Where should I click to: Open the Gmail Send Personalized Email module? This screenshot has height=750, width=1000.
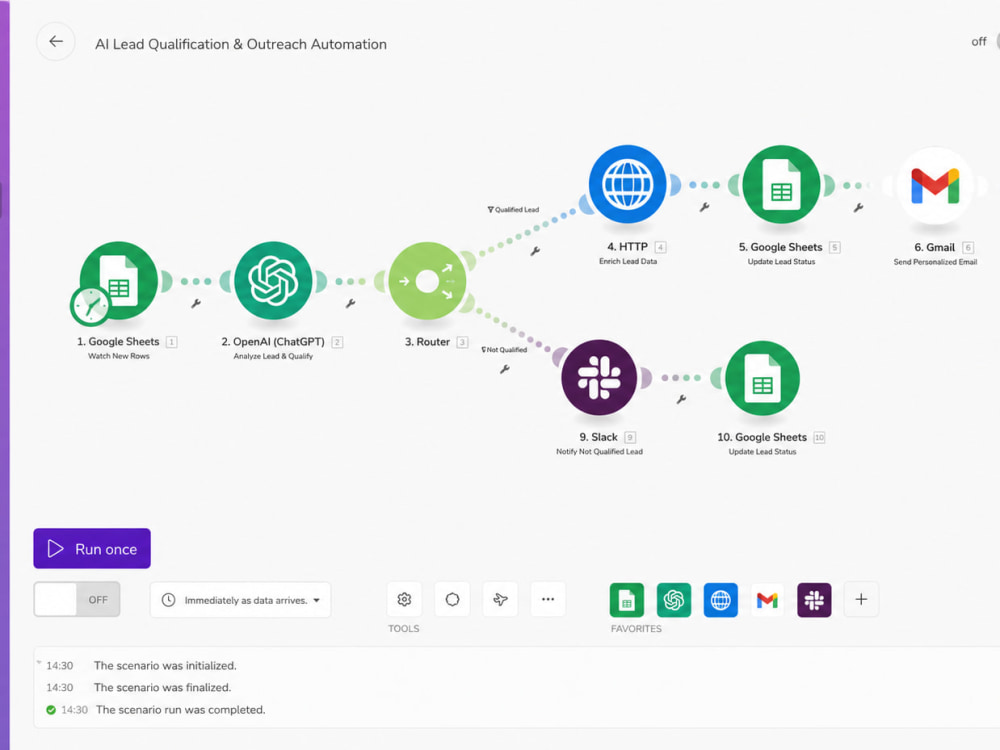pos(935,185)
